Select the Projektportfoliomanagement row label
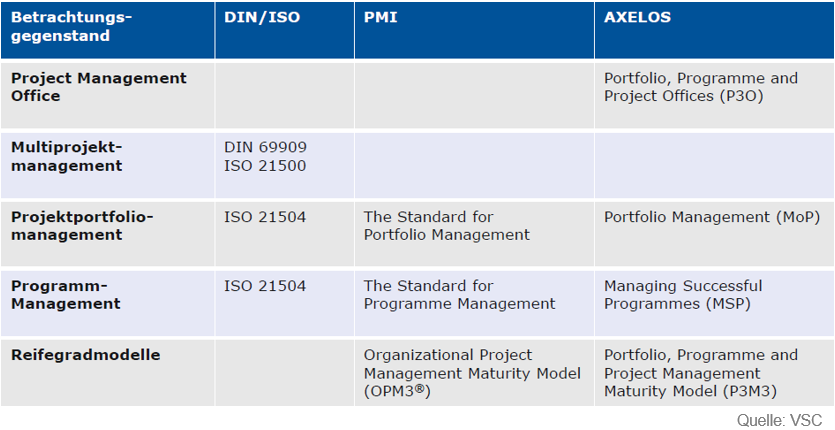 pyautogui.click(x=82, y=226)
